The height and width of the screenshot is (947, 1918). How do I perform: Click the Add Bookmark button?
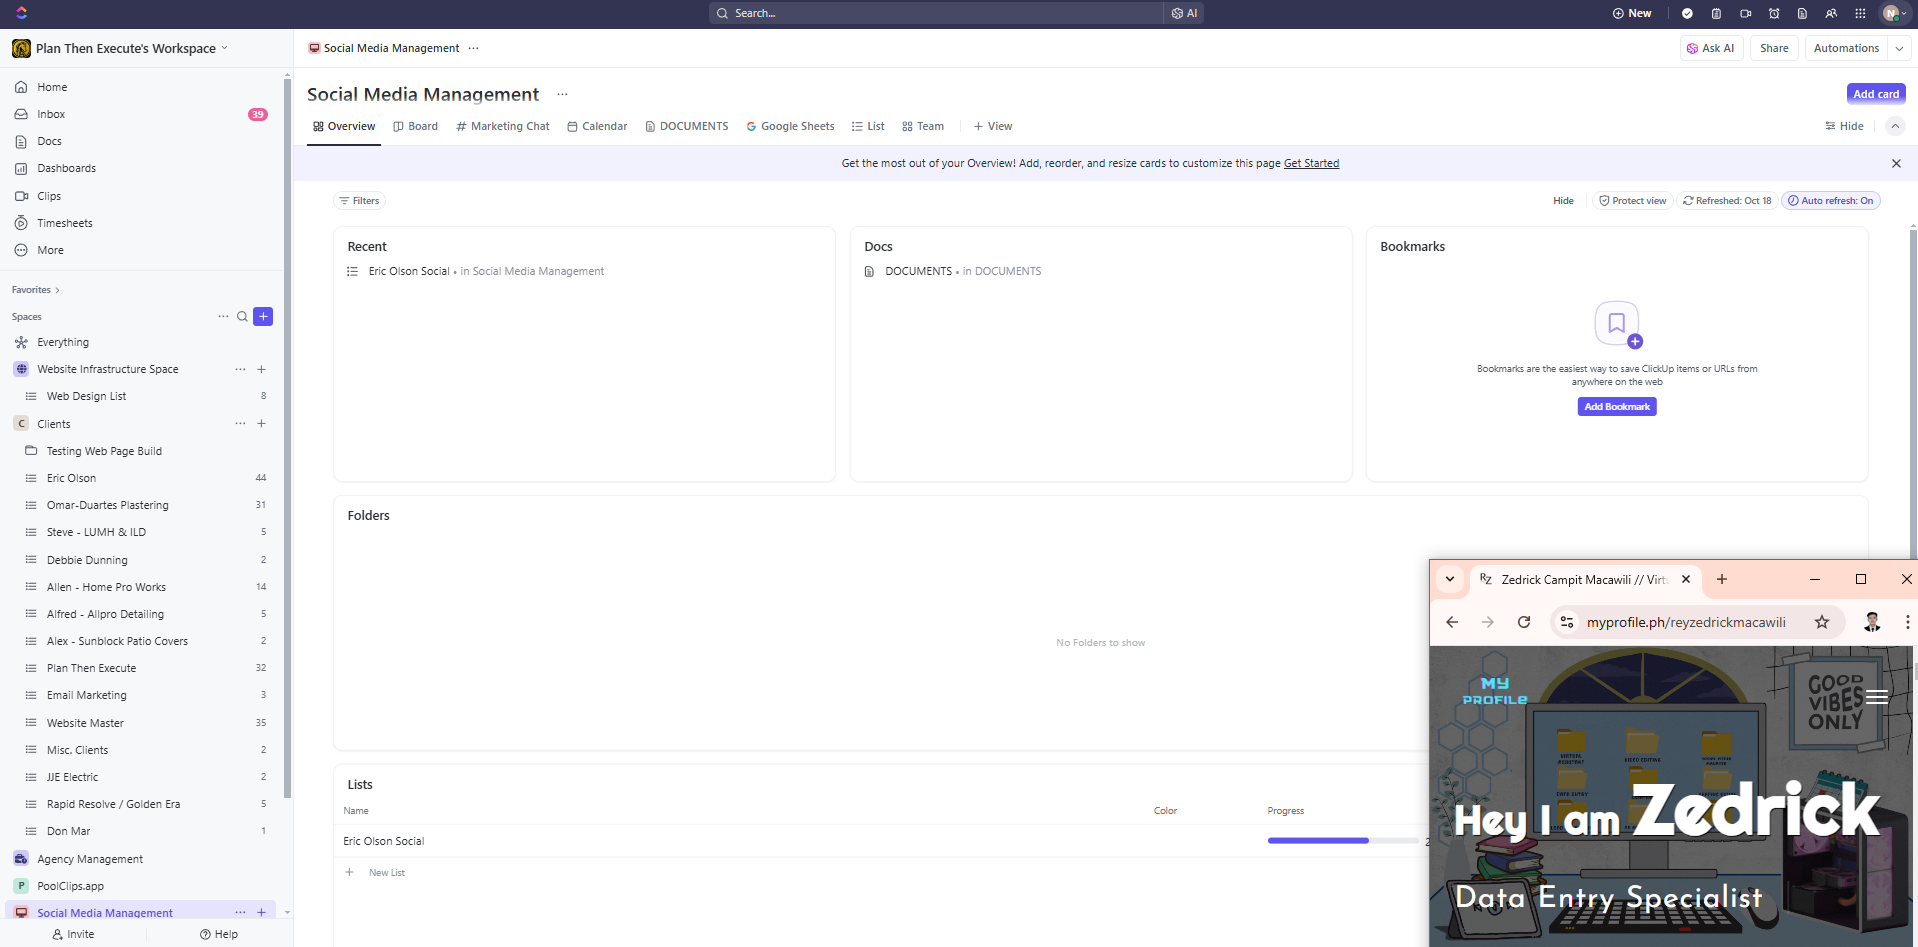1617,407
